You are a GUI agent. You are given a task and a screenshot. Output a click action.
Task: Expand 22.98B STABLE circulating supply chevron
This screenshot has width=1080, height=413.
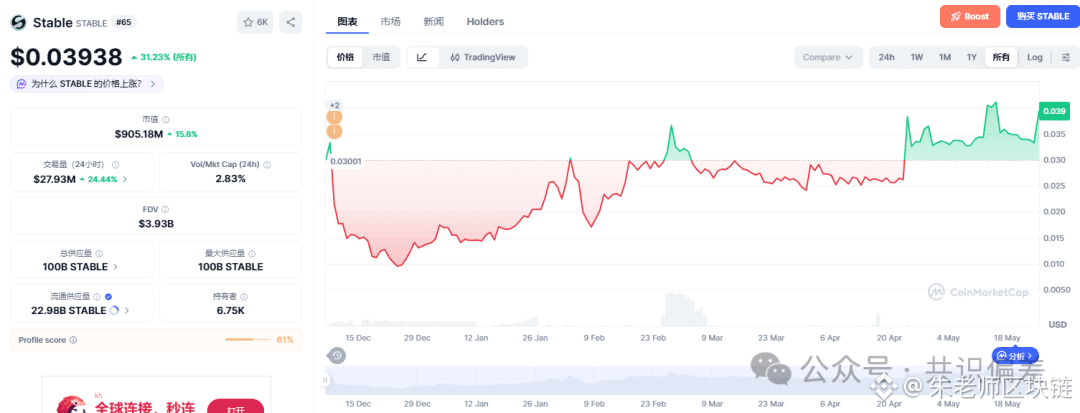[x=127, y=310]
